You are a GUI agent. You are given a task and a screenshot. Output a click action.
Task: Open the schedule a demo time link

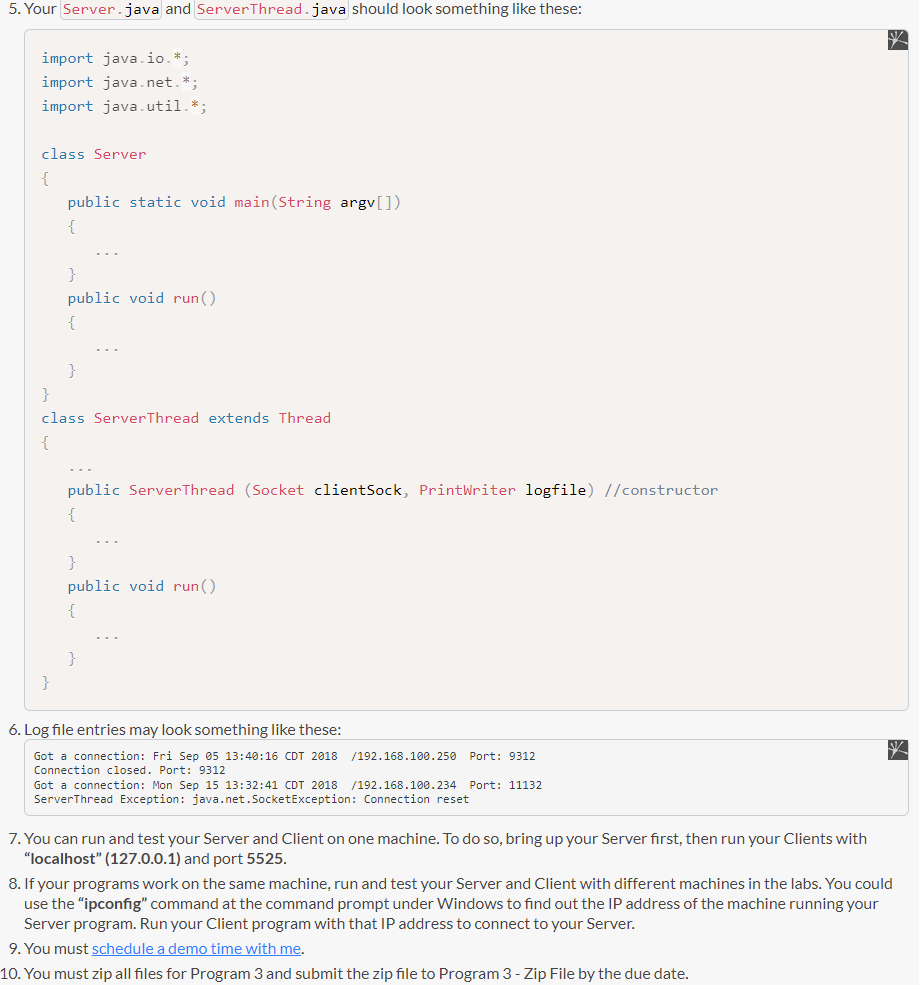196,949
